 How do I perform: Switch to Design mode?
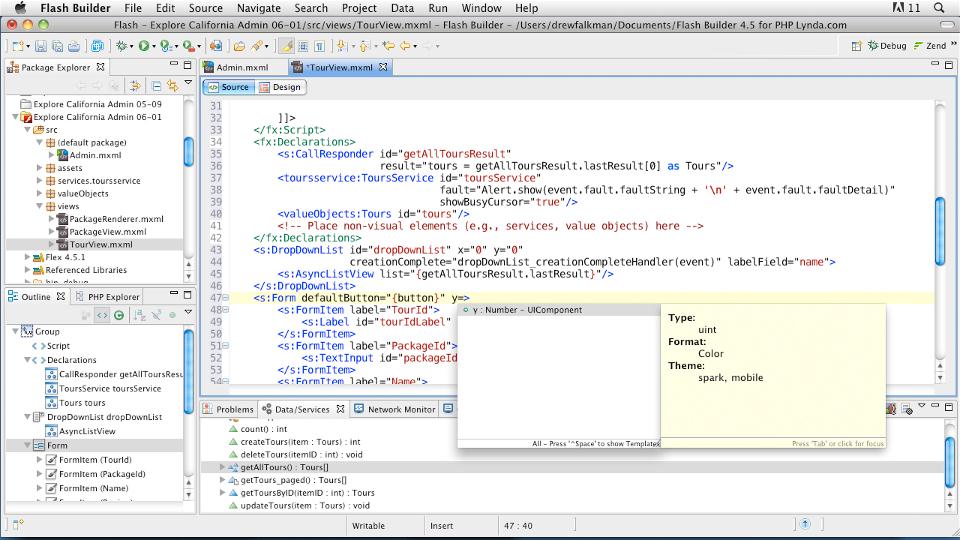coord(280,87)
